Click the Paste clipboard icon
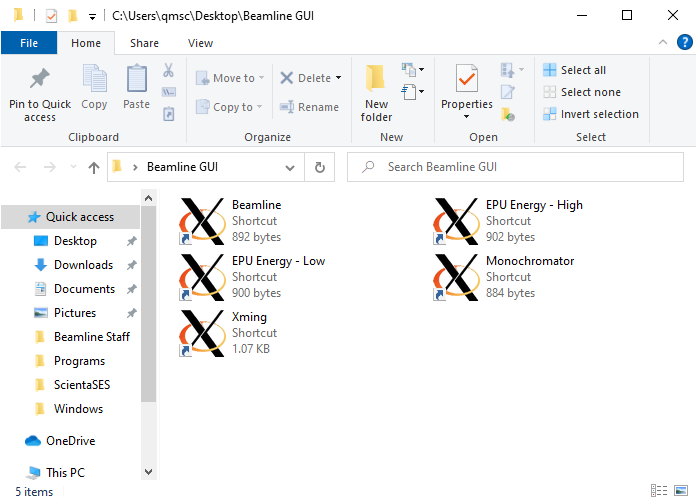This screenshot has height=504, width=697. pos(136,78)
